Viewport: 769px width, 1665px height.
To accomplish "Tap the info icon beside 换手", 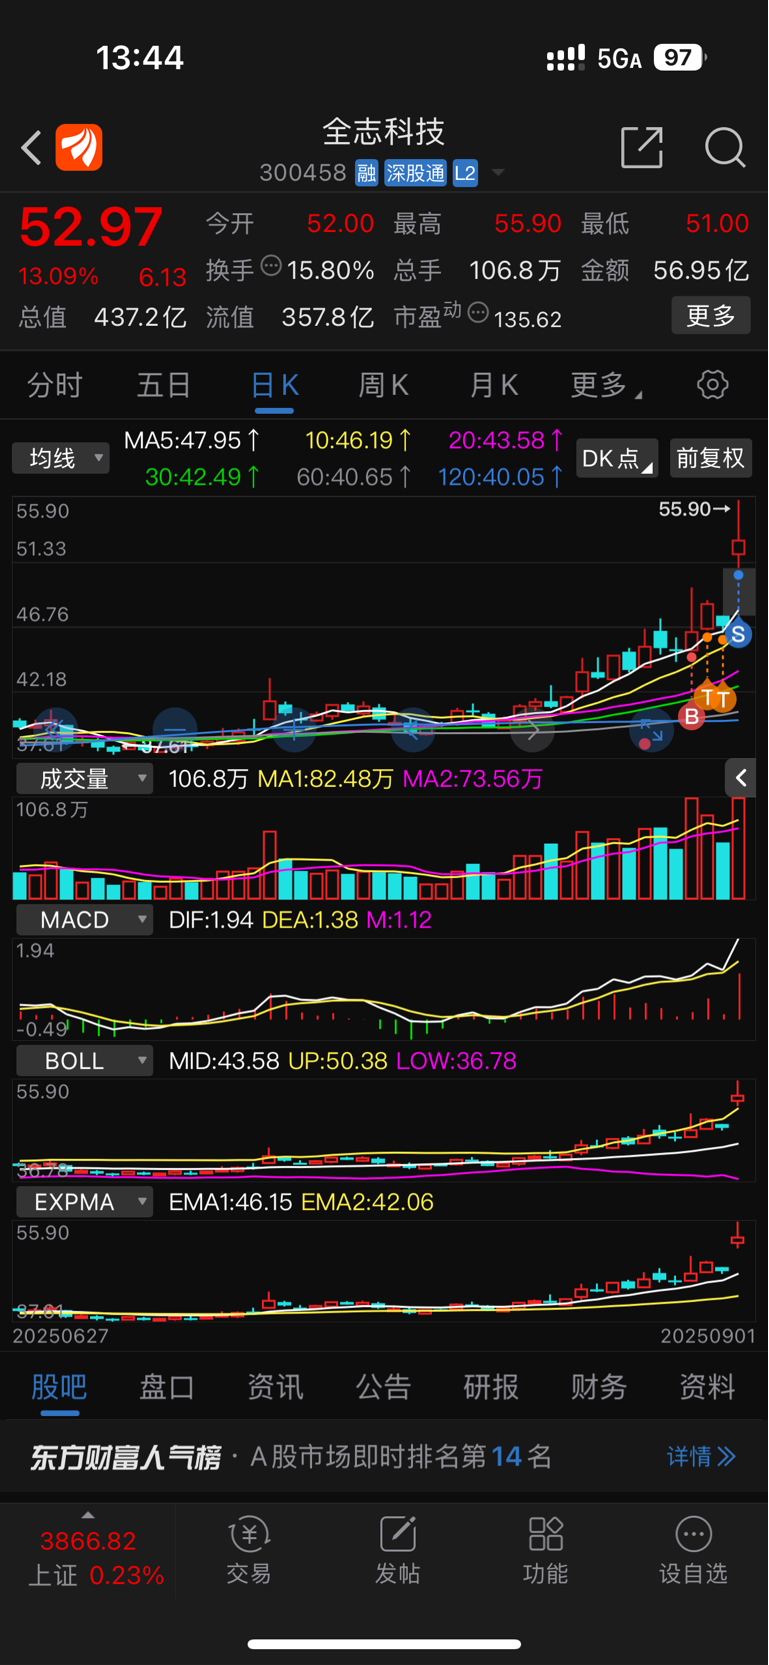I will pos(271,266).
